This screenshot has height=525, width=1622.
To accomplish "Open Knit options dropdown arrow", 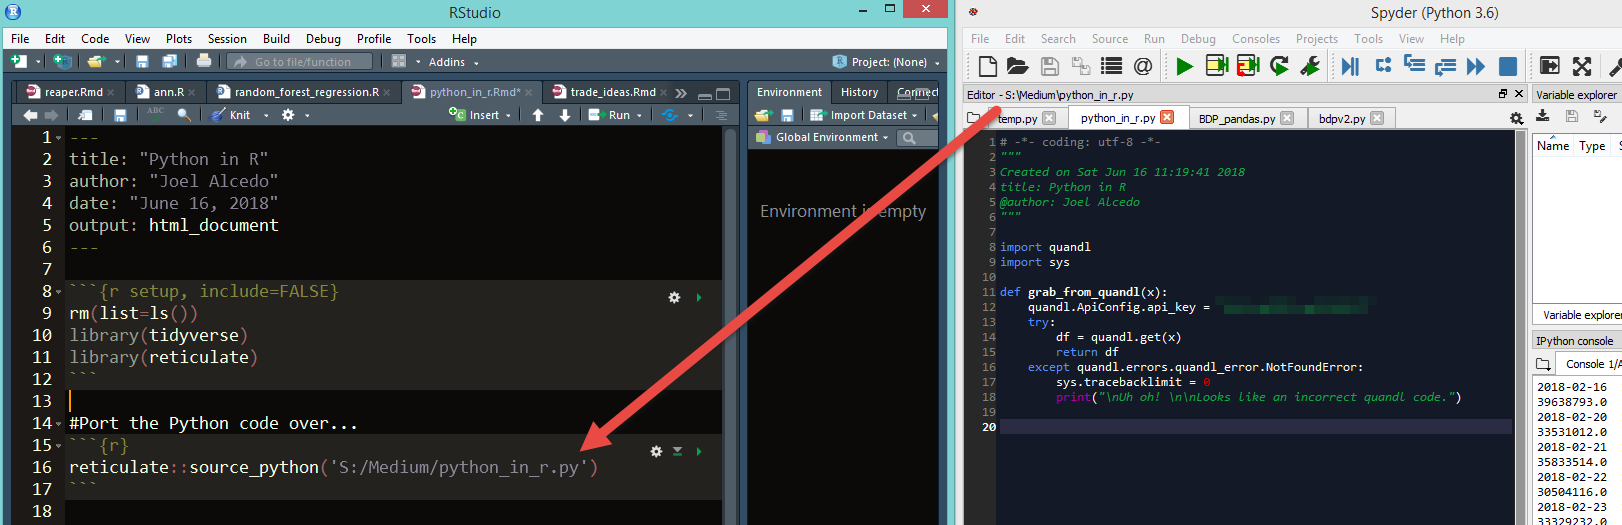I will coord(266,115).
